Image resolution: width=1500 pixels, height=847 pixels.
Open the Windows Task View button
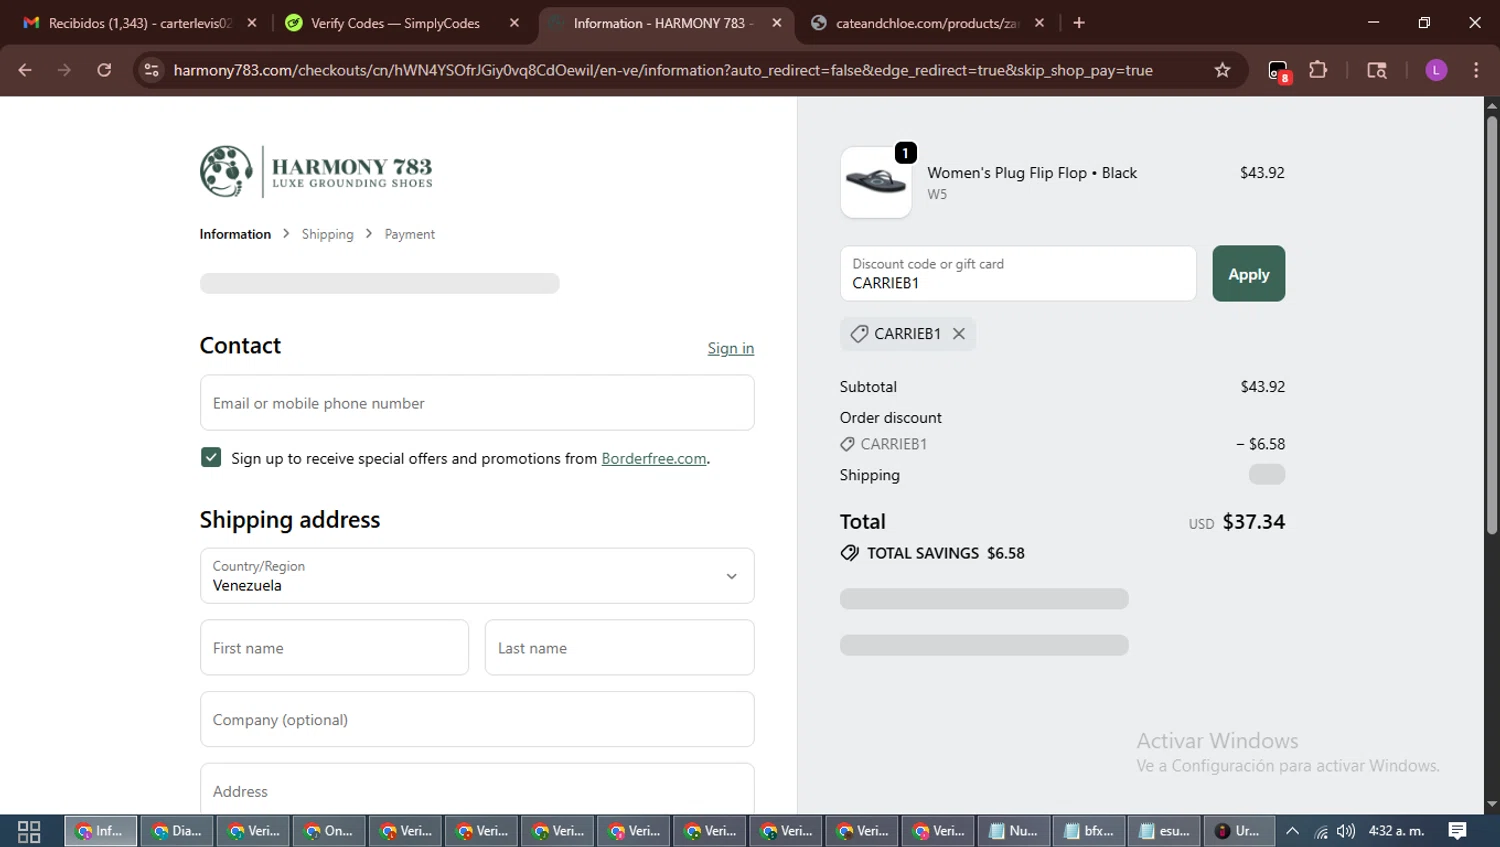[29, 831]
